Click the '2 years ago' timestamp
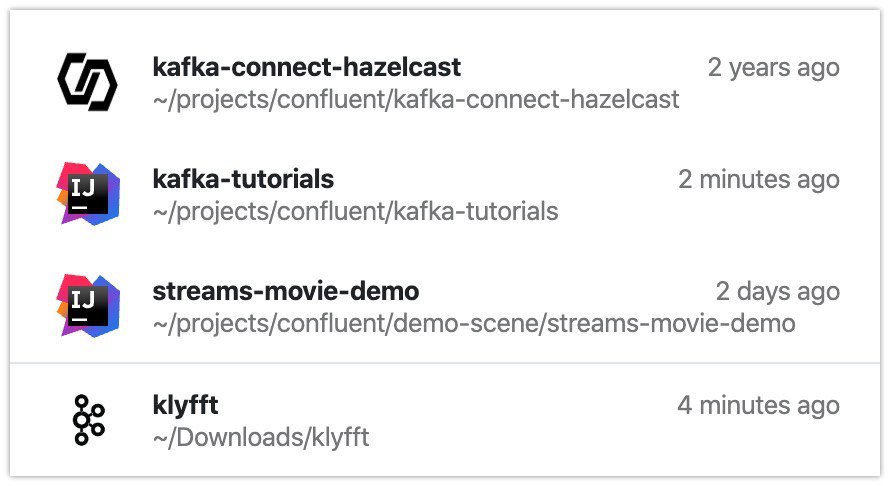Viewport: 890px width, 486px height. (x=774, y=68)
